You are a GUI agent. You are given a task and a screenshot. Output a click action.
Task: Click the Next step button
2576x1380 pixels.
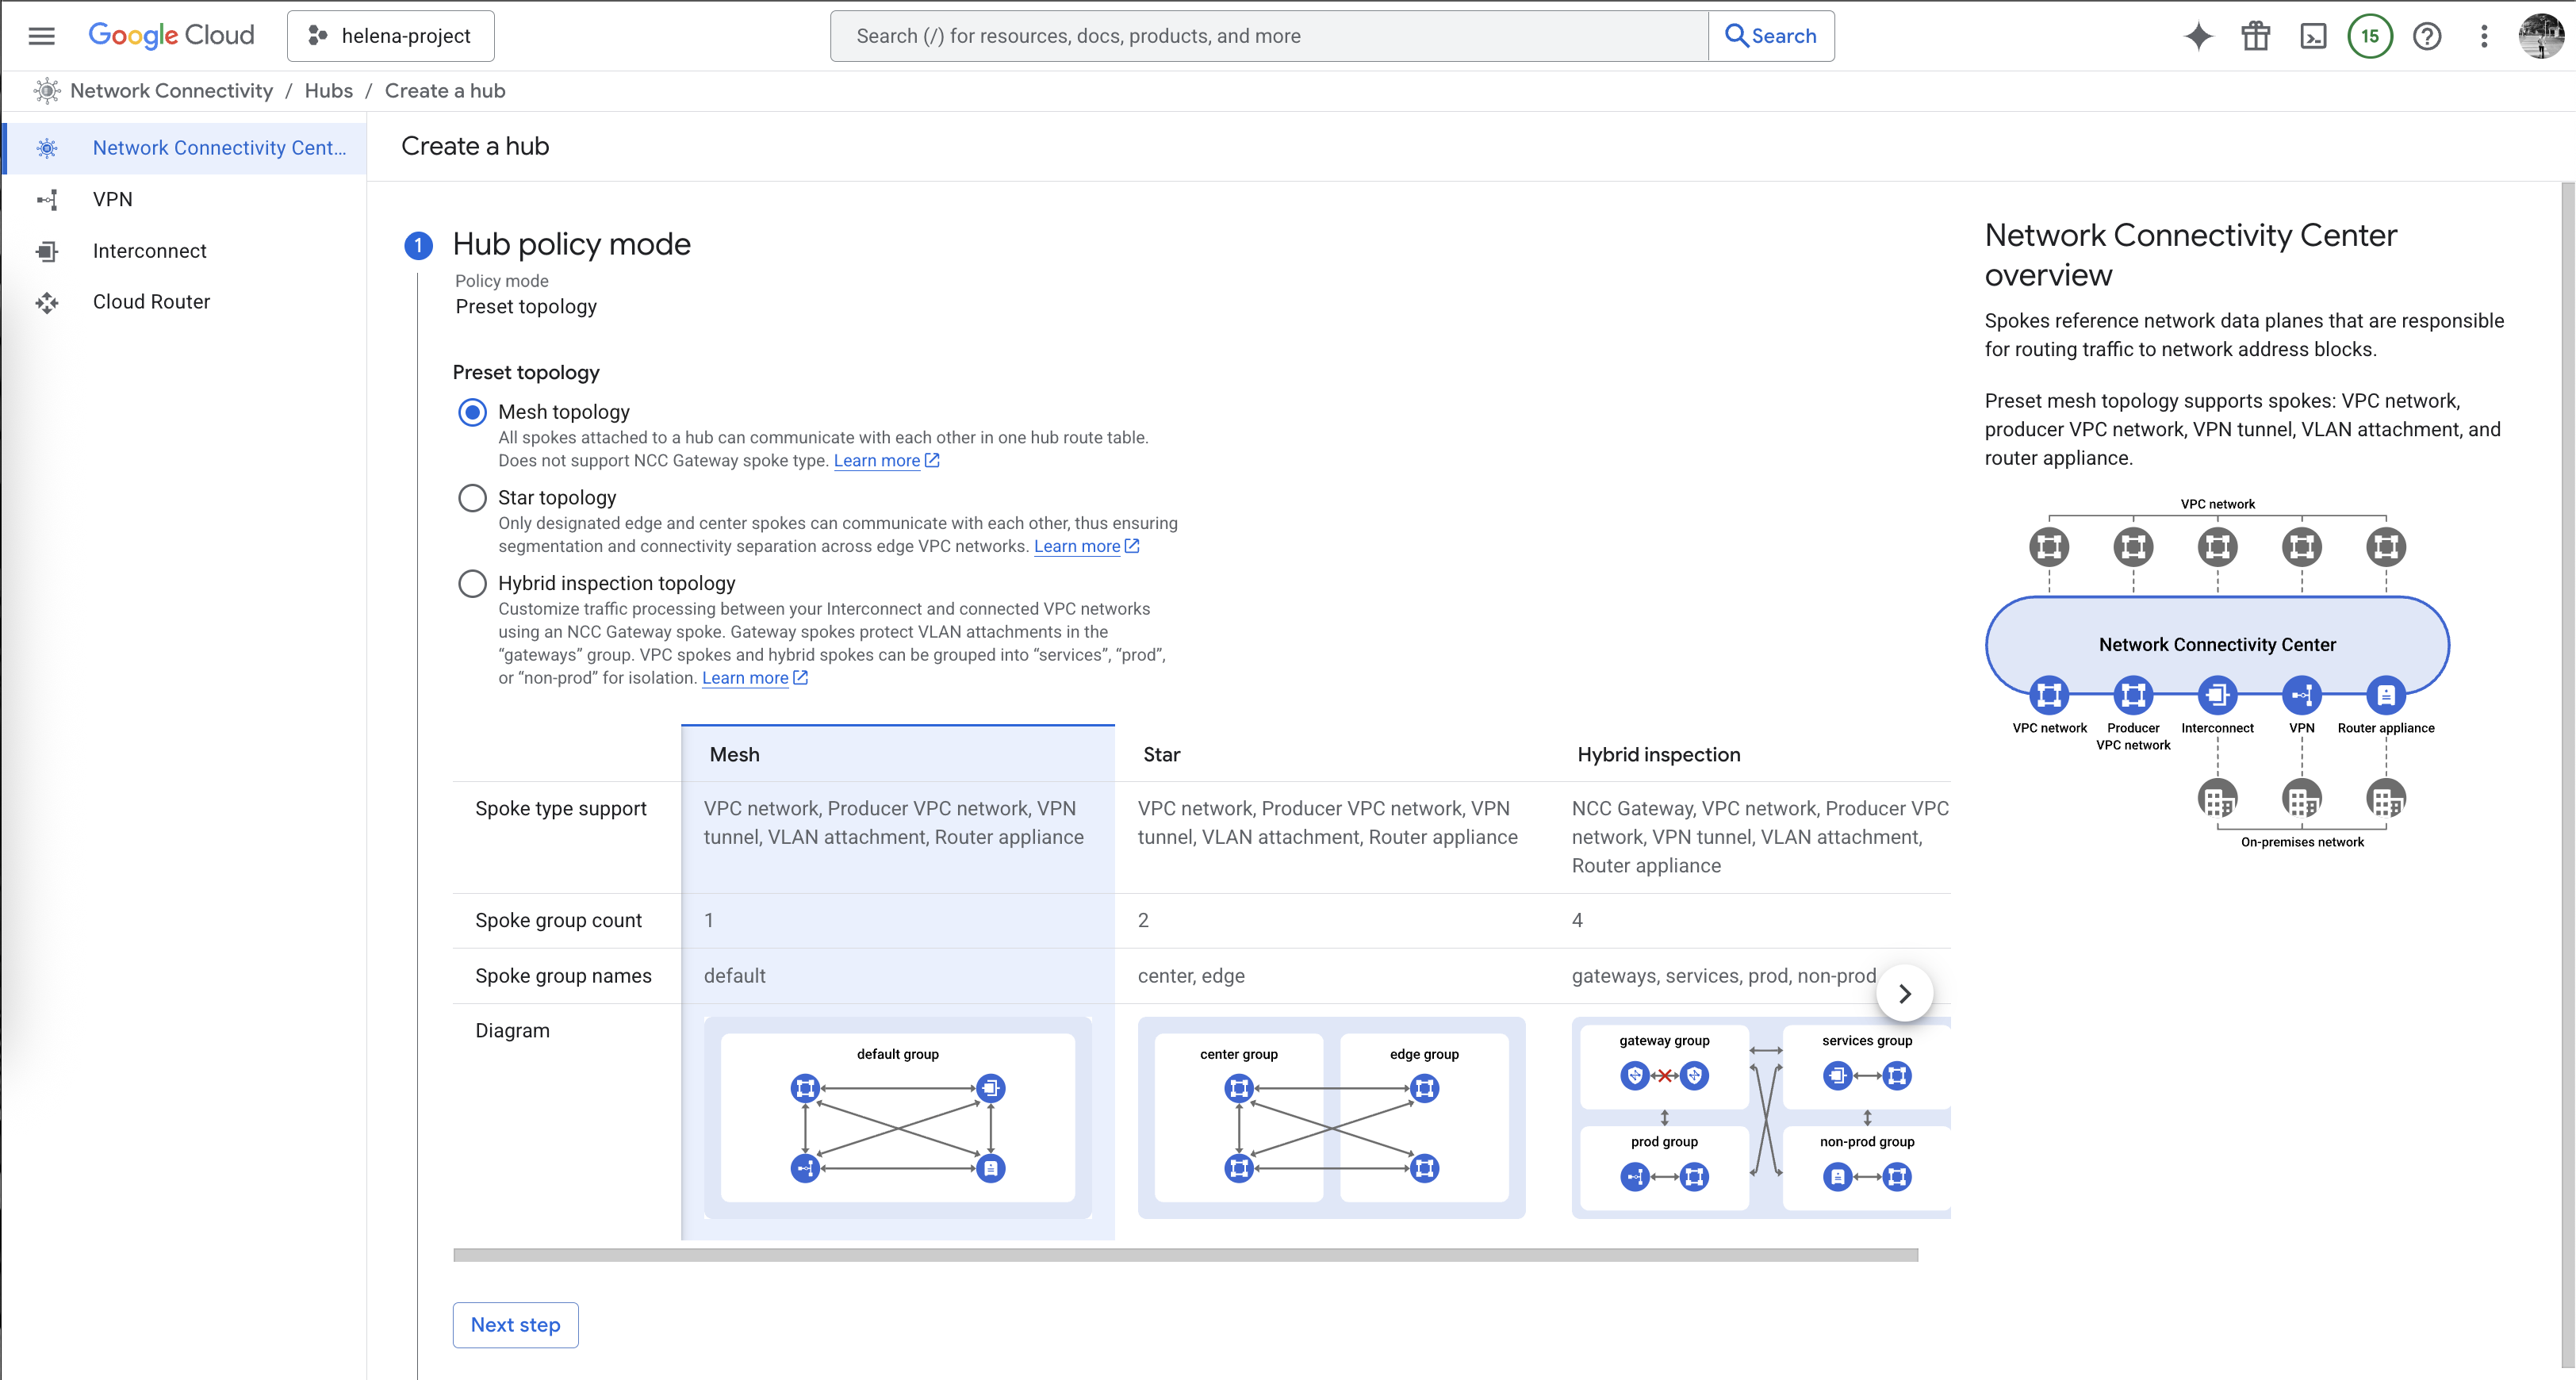(515, 1325)
